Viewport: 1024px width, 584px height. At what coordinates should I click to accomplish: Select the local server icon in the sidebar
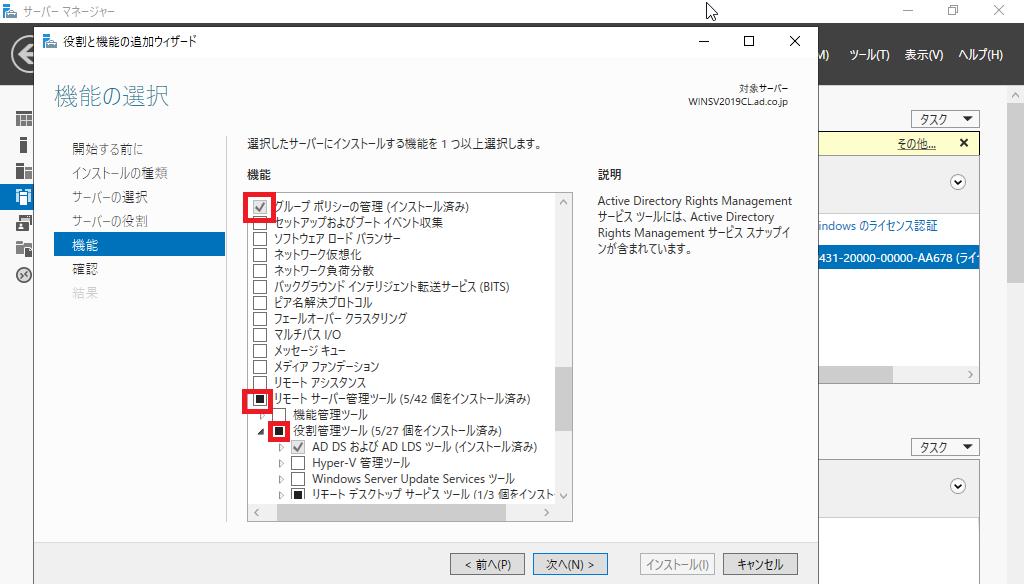[24, 145]
